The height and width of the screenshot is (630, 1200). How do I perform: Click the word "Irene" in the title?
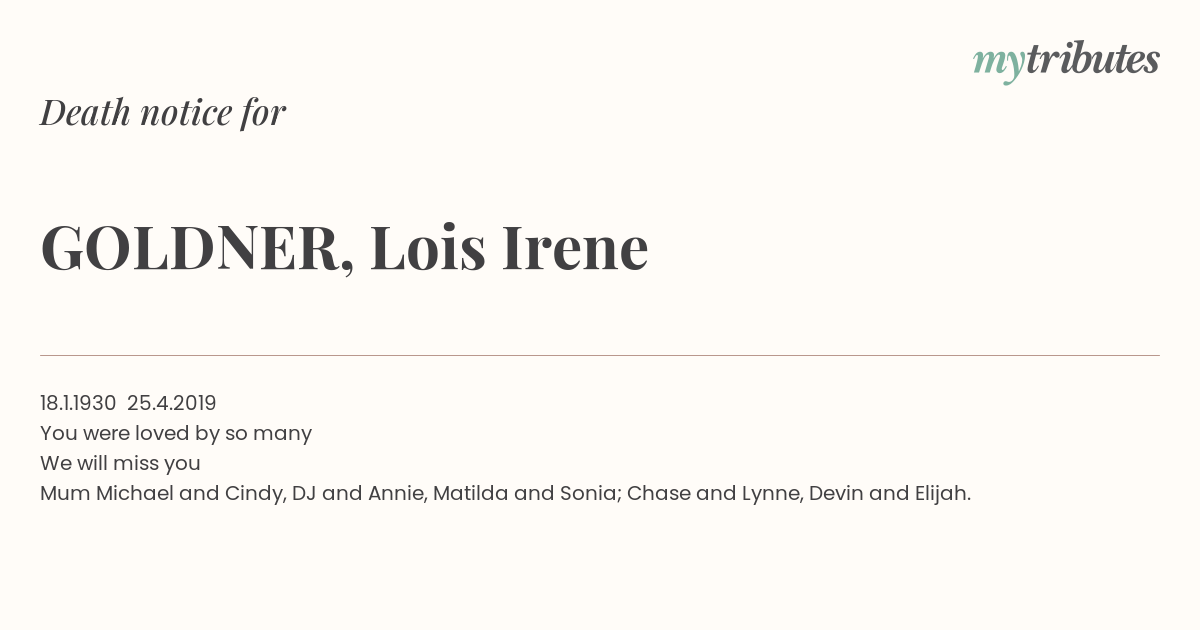[x=575, y=247]
